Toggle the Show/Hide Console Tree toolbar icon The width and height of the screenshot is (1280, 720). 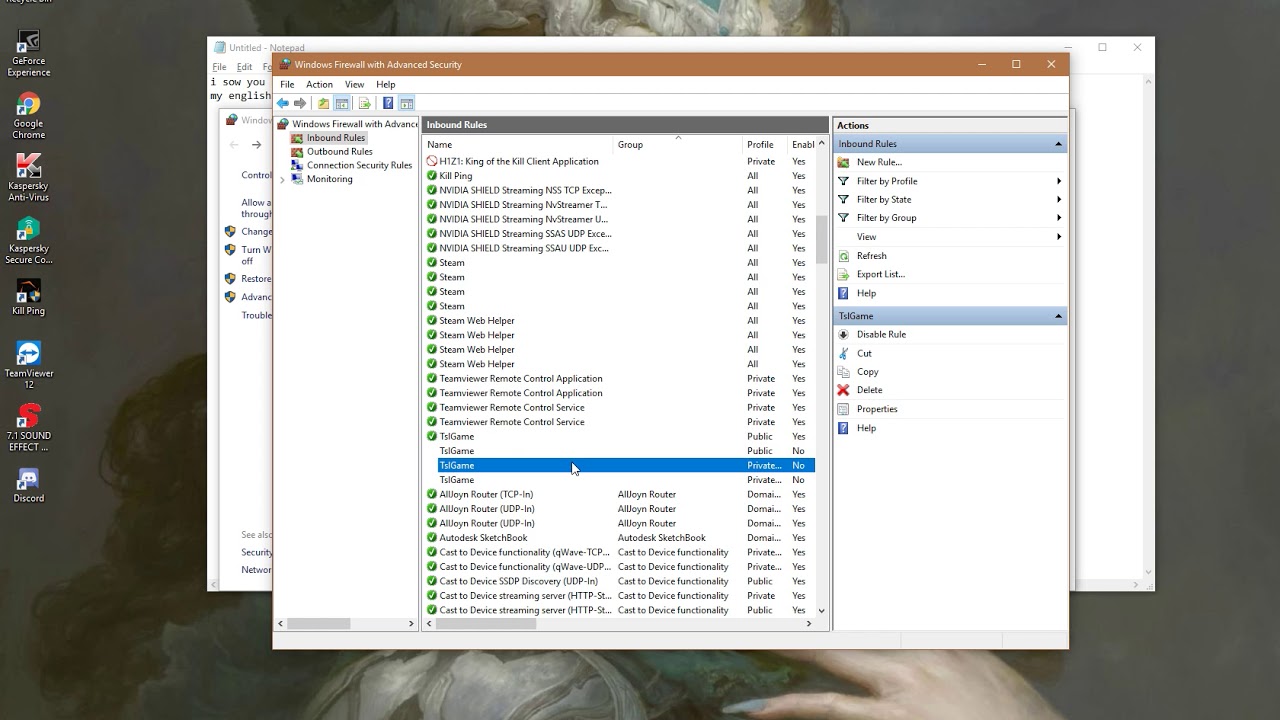342,103
